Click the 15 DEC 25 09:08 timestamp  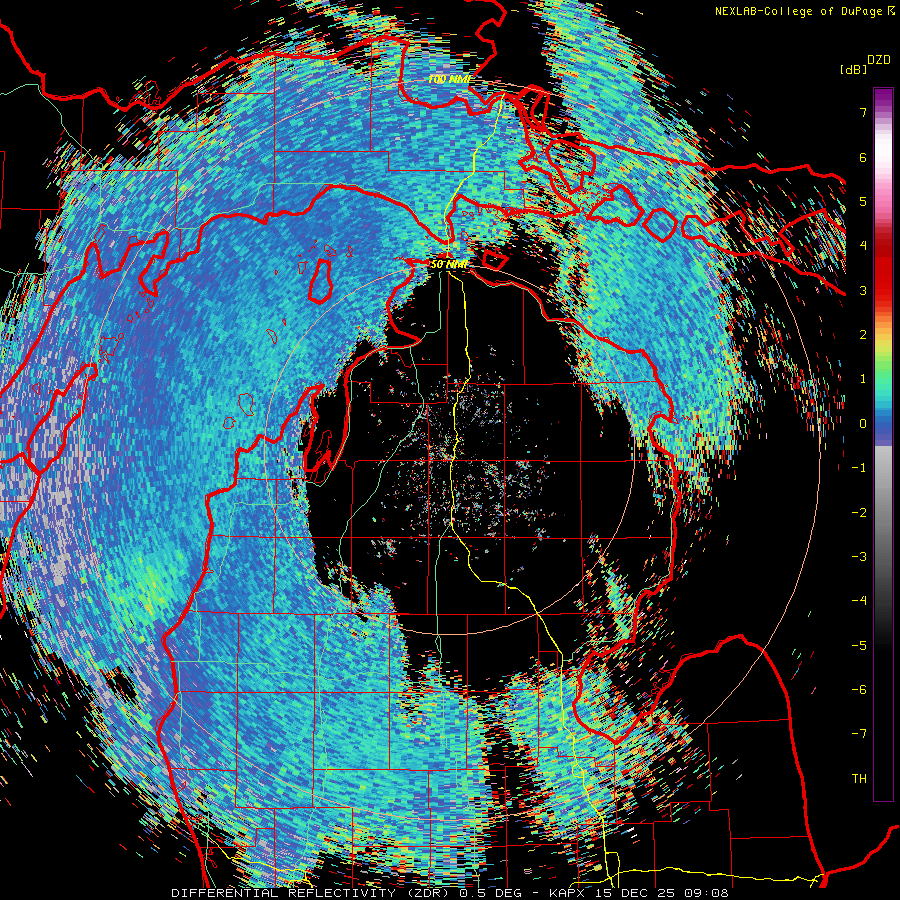(663, 893)
